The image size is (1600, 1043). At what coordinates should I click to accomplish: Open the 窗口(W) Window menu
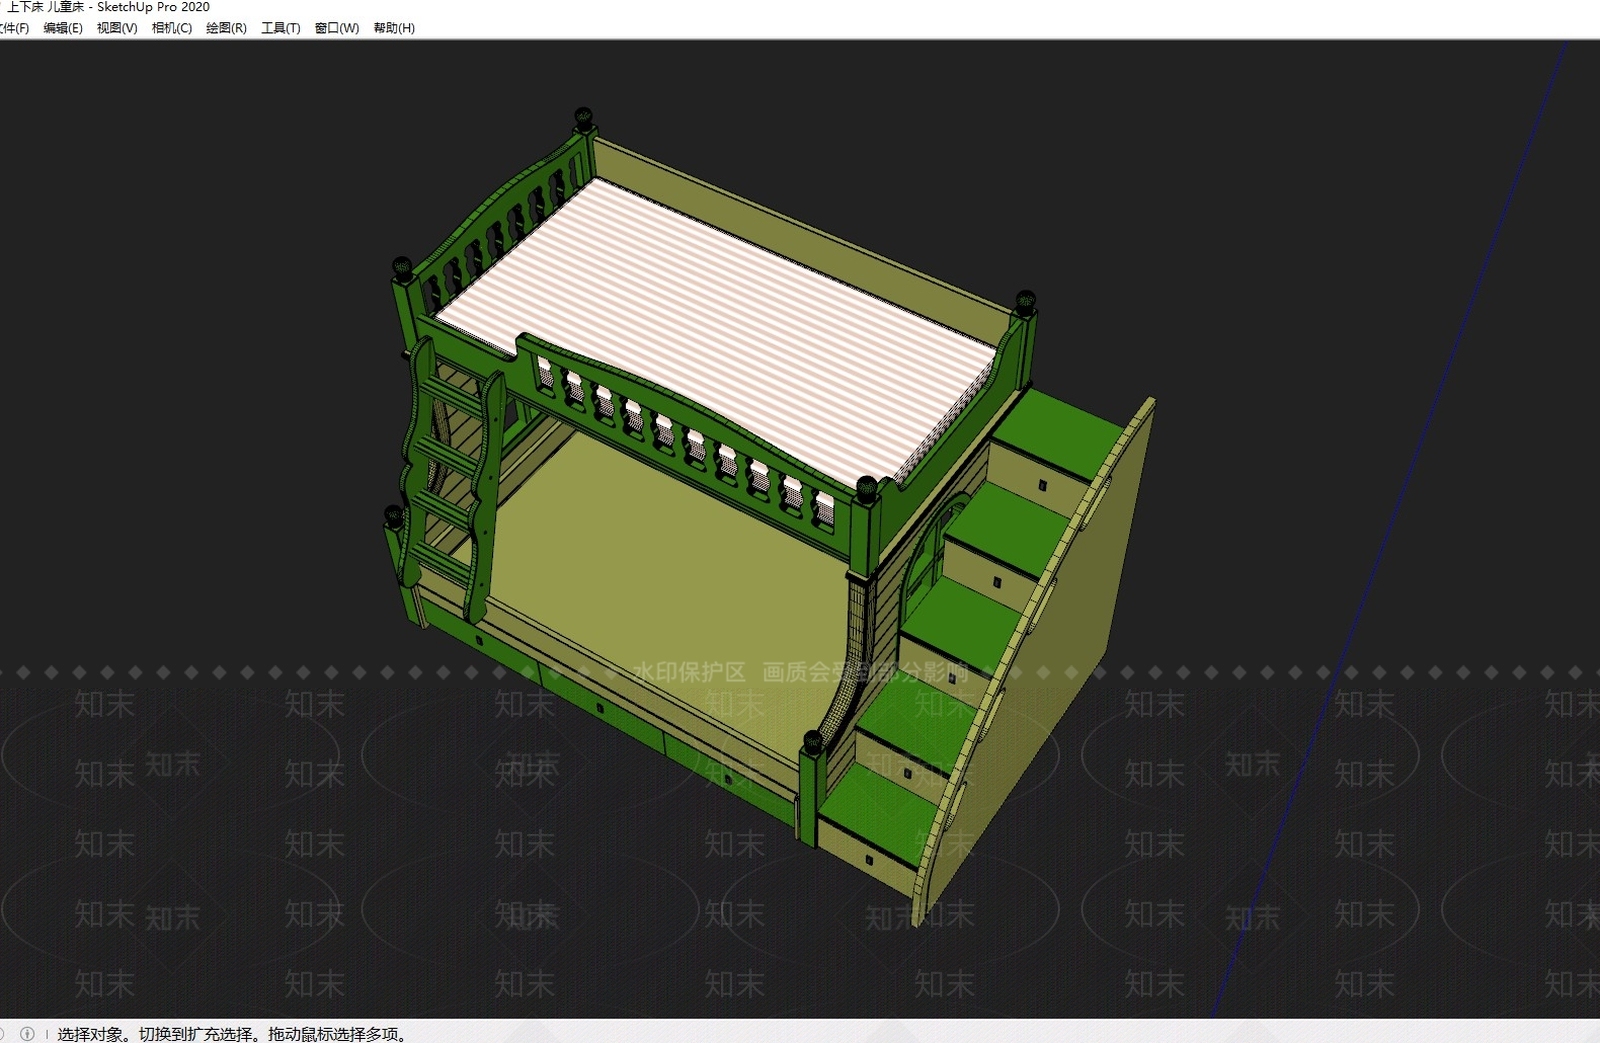(337, 28)
